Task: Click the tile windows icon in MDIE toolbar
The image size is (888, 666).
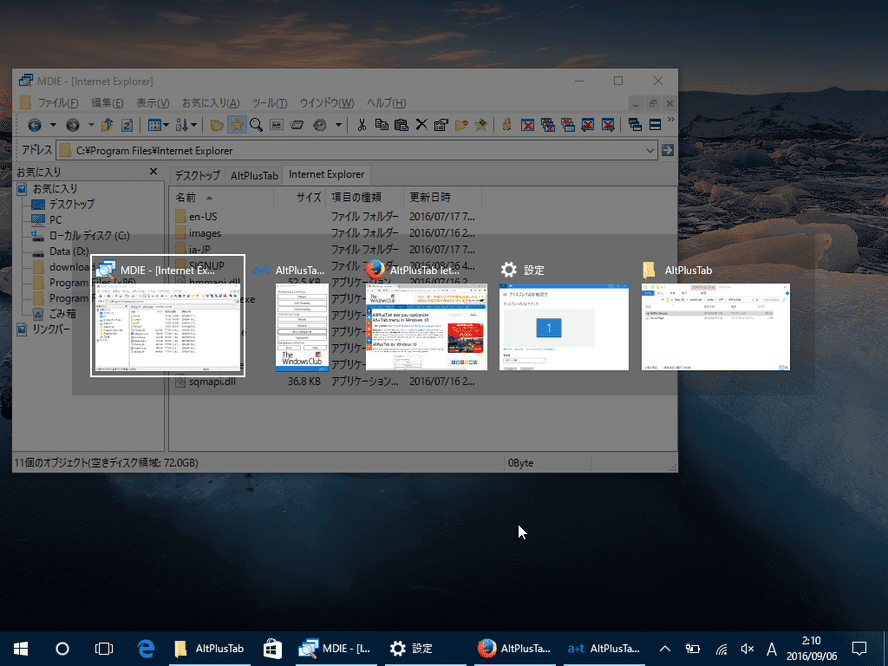Action: [x=655, y=125]
